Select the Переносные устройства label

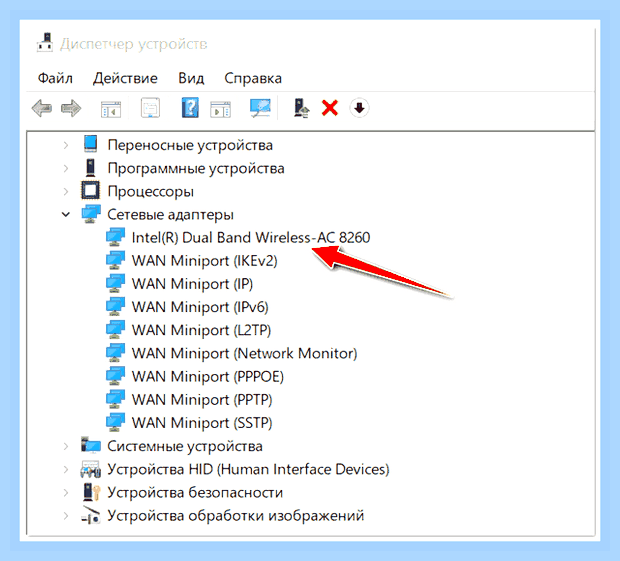(190, 145)
